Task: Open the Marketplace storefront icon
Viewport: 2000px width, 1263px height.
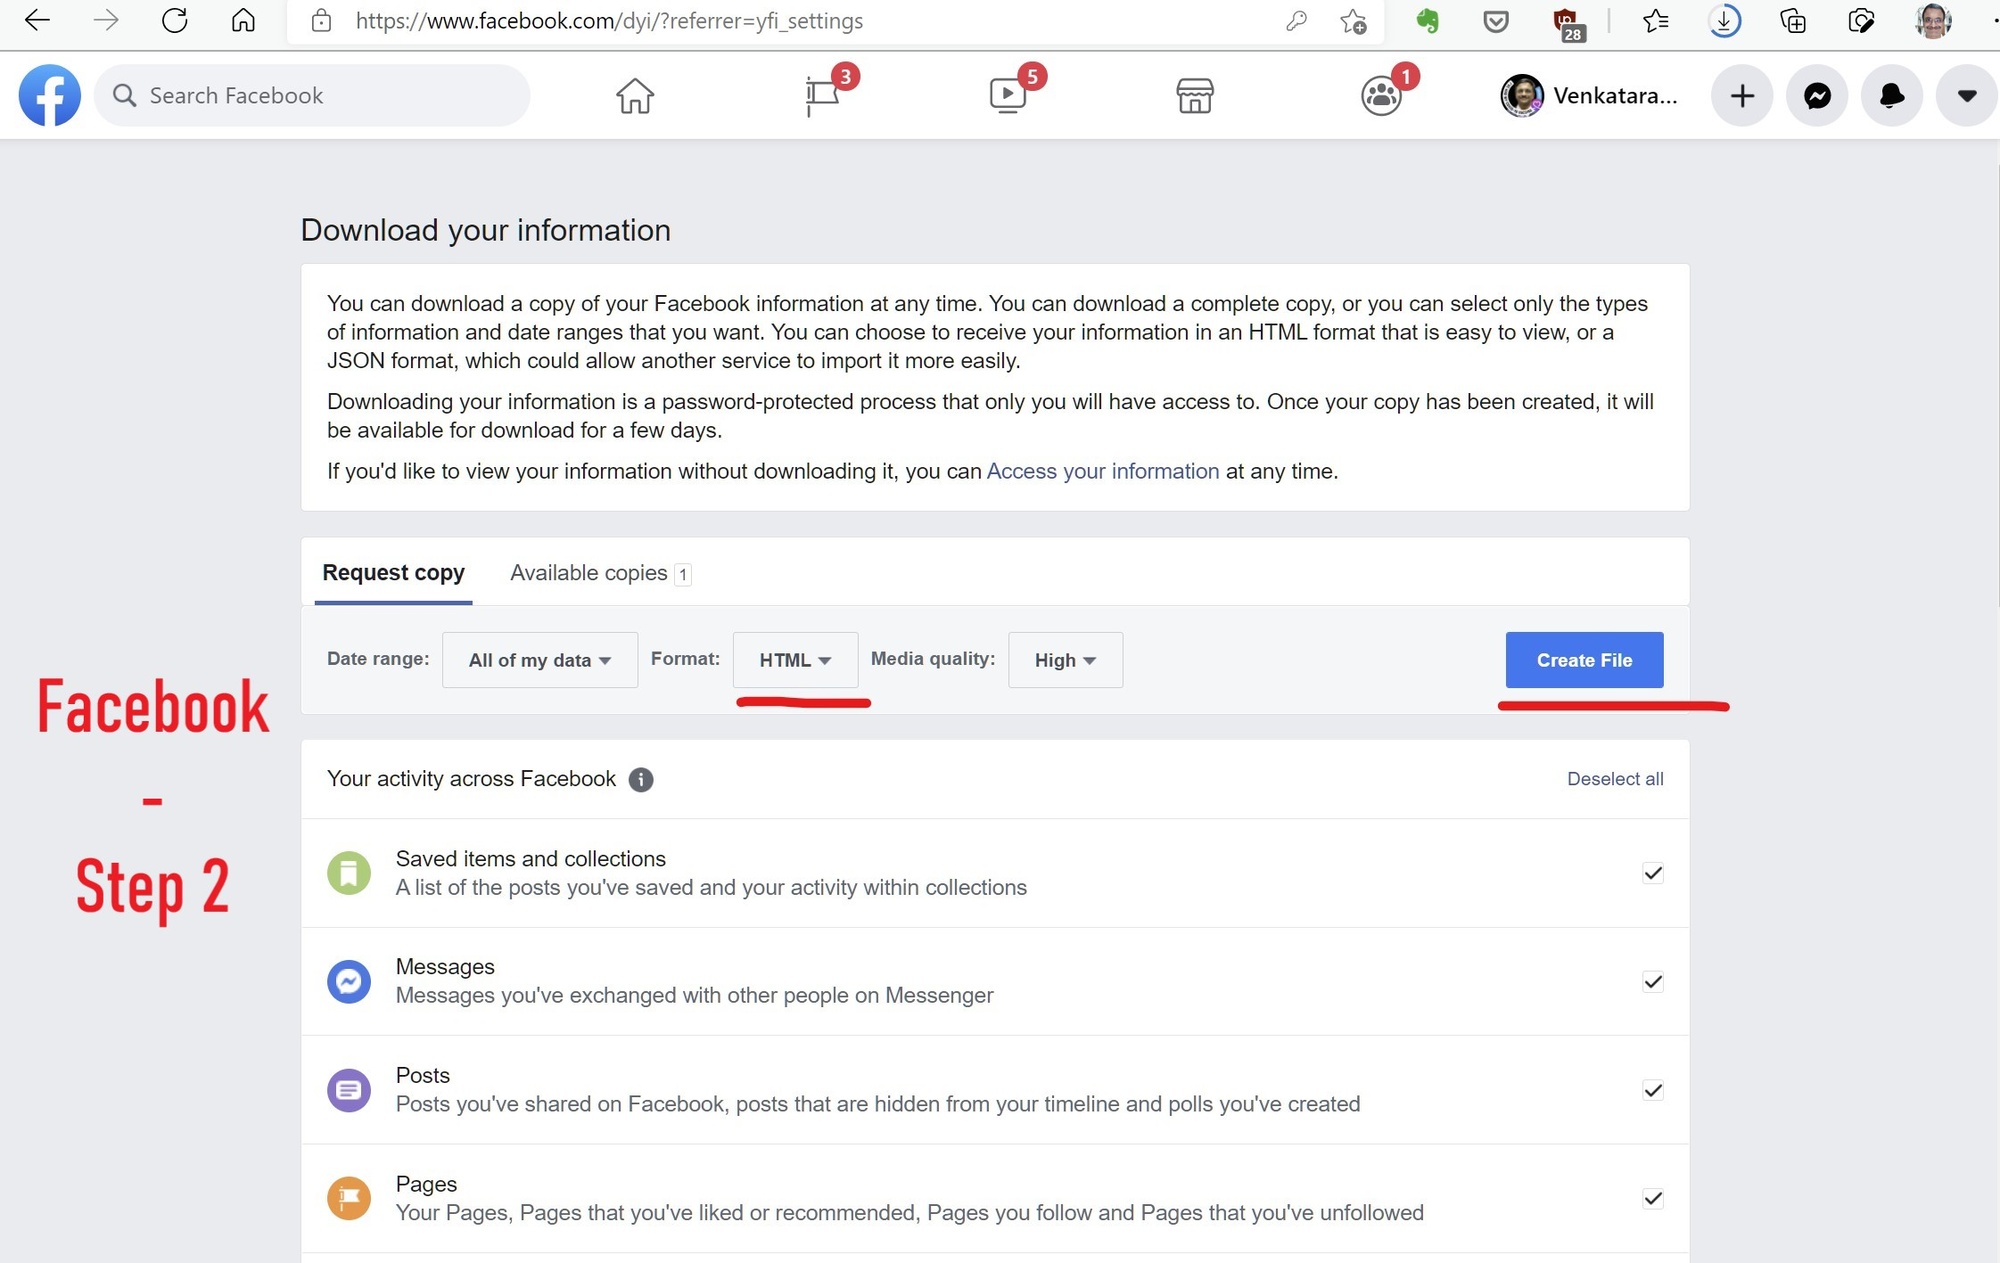Action: (1196, 95)
